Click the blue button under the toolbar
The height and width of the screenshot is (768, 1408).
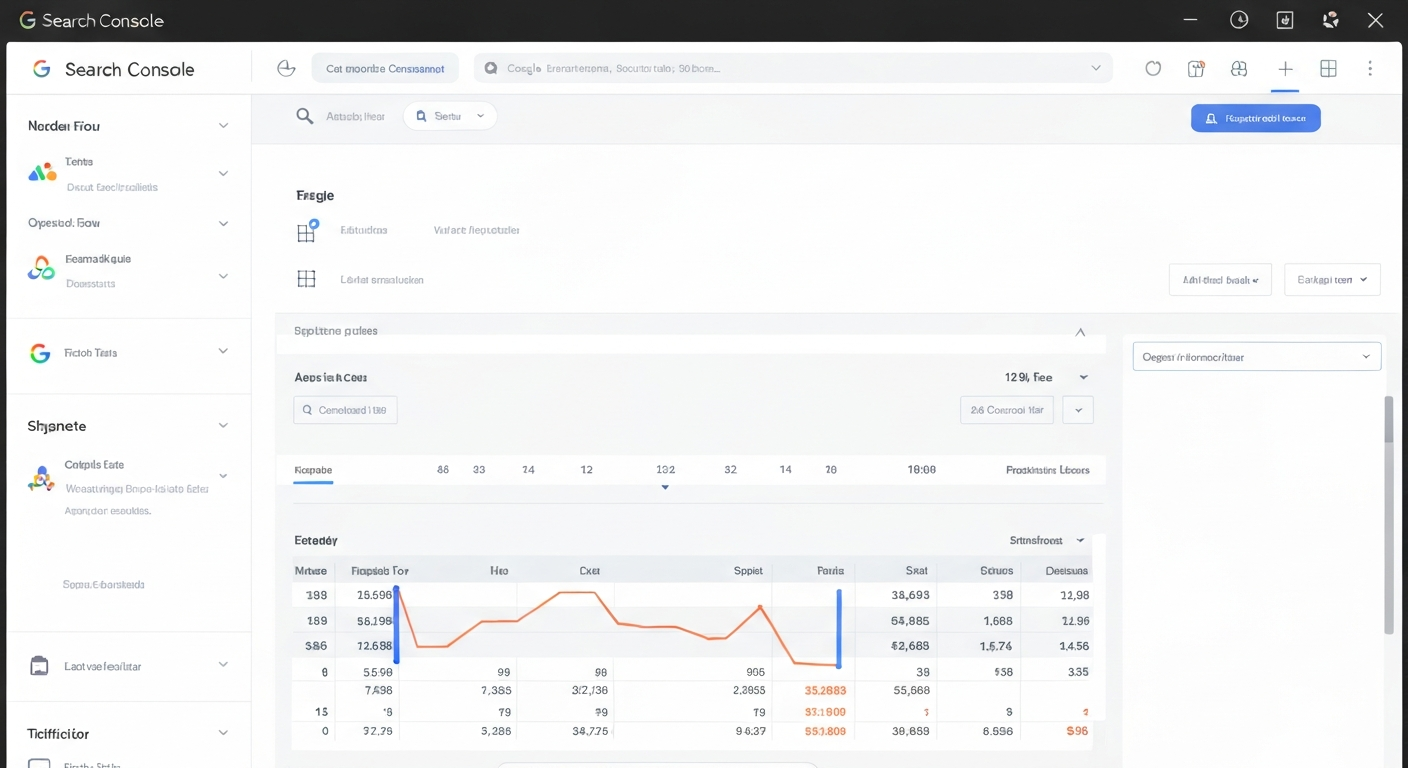[x=1255, y=118]
